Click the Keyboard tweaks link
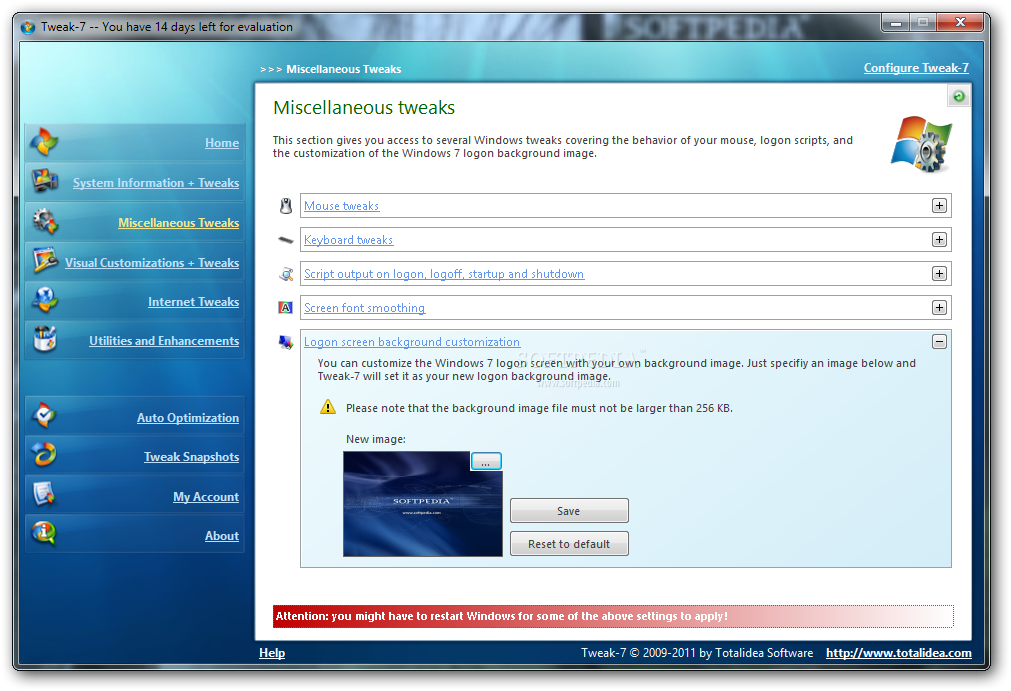This screenshot has width=1011, height=691. (348, 240)
